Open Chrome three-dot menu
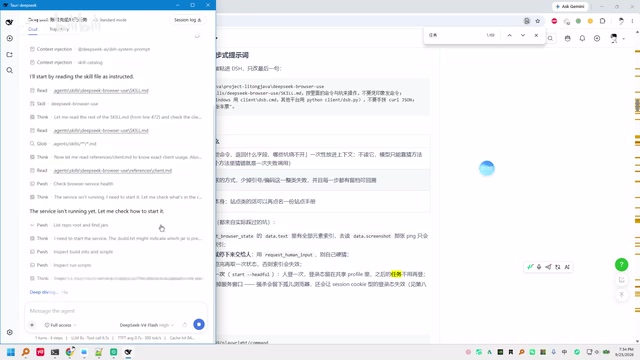Viewport: 640px width, 360px height. coord(632,21)
